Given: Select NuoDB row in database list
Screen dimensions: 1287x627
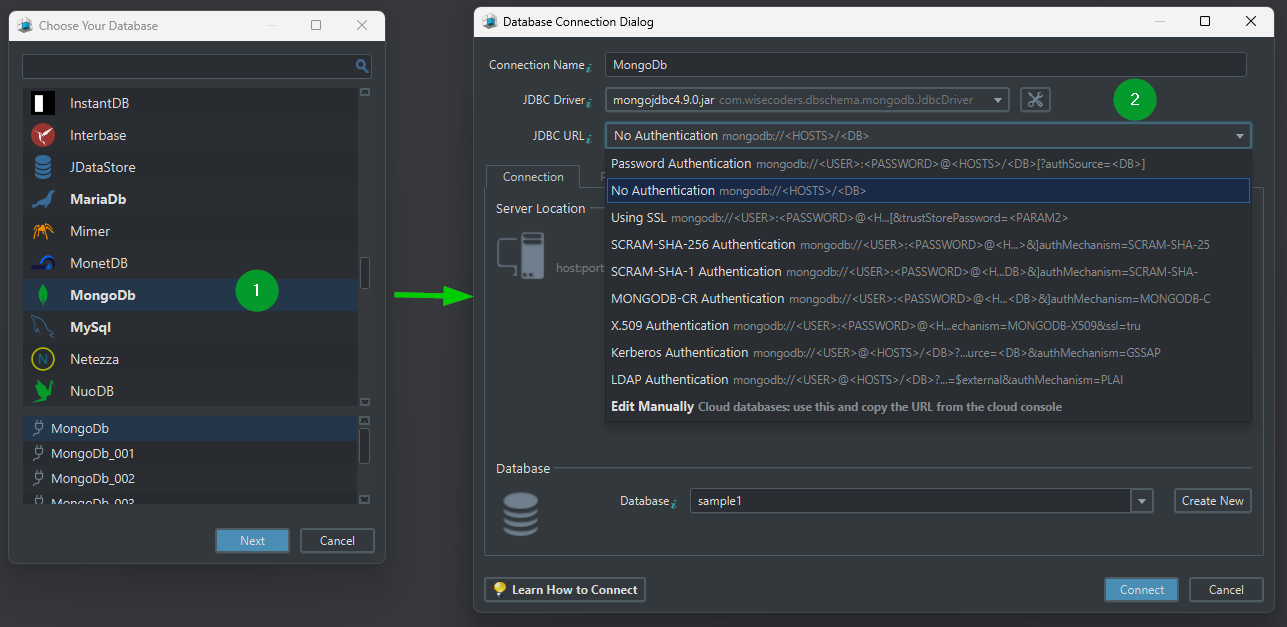Looking at the screenshot, I should coord(190,391).
